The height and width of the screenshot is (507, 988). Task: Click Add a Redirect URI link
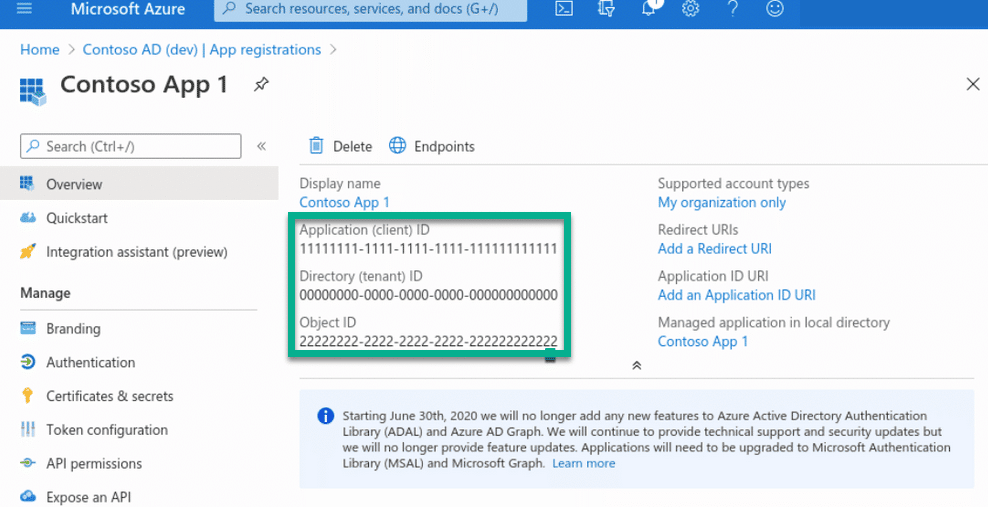point(715,249)
